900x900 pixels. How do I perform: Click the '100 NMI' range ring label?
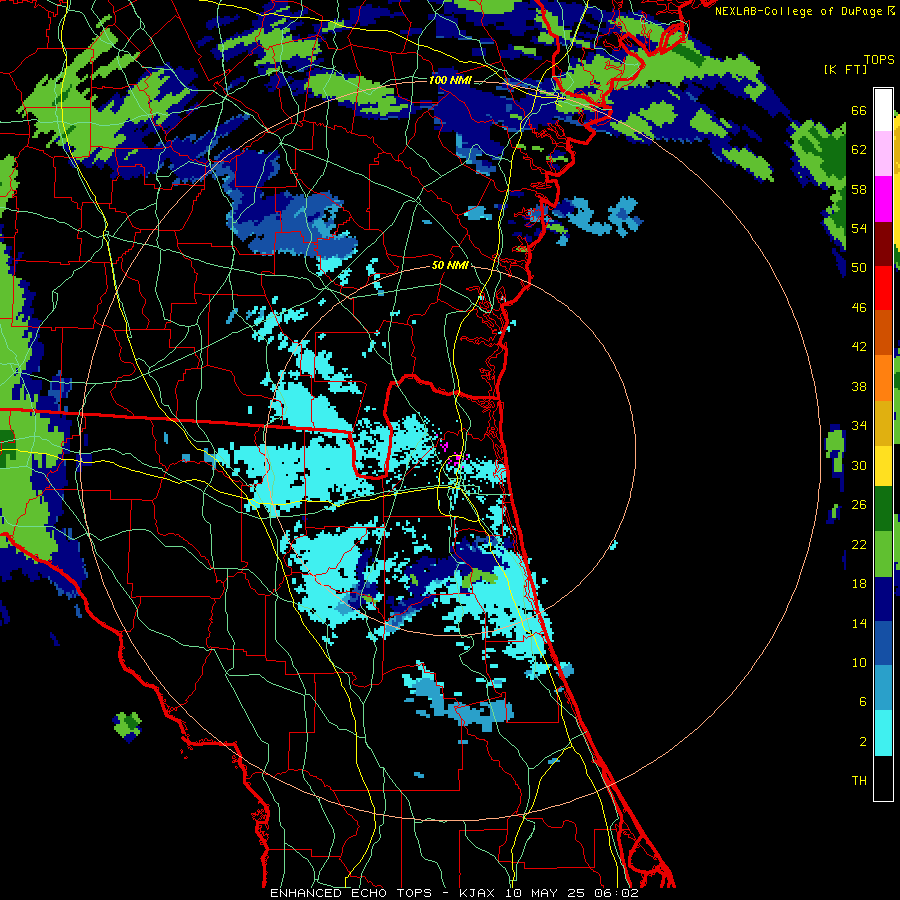tap(450, 80)
